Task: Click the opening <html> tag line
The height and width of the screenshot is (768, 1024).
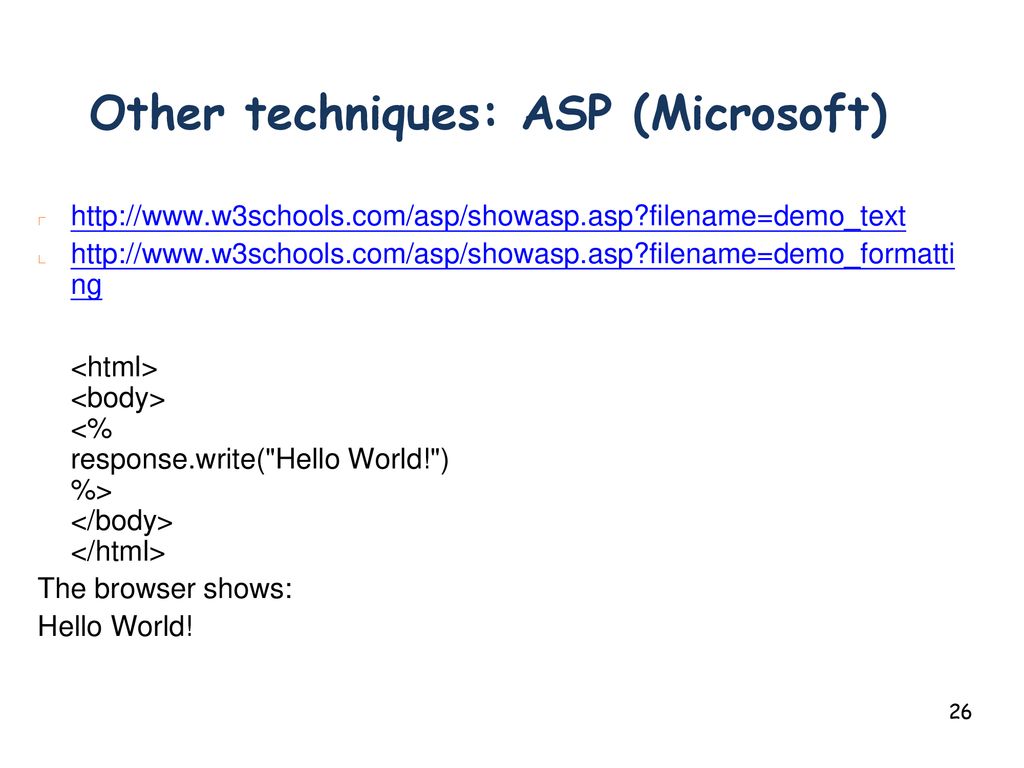Action: click(x=114, y=368)
